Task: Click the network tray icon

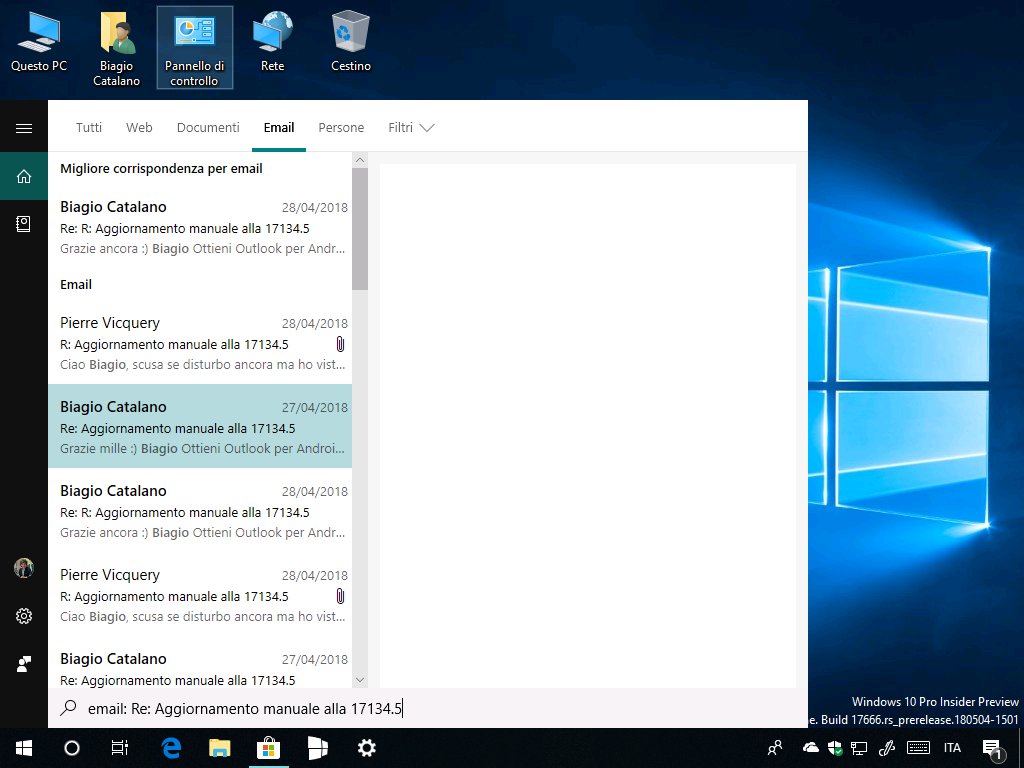Action: pyautogui.click(x=859, y=748)
